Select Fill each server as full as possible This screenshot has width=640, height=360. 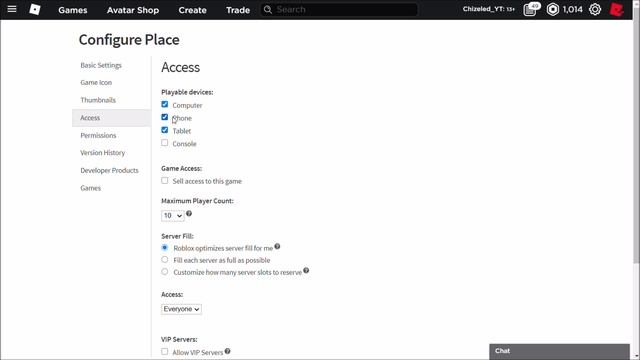pos(164,260)
